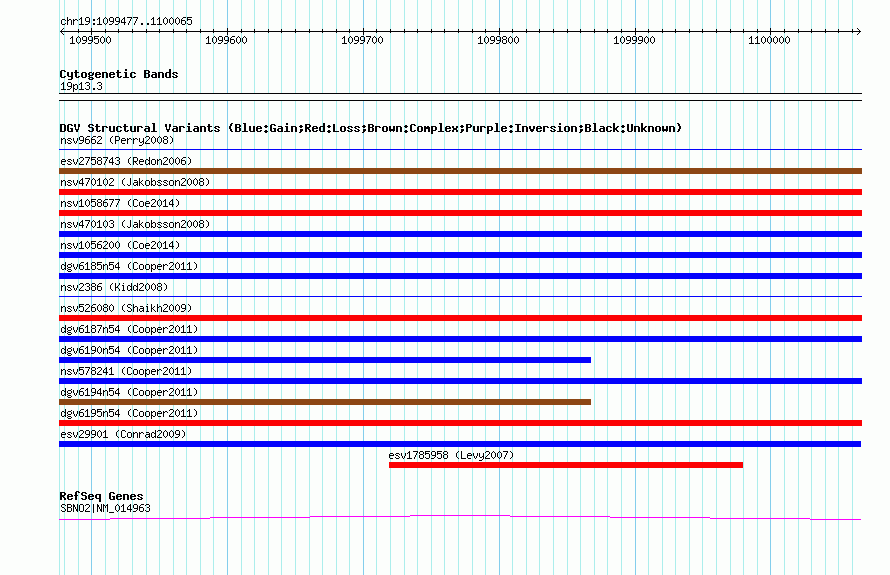Select the 19p13.3 band label
890x575 pixels.
coord(81,86)
